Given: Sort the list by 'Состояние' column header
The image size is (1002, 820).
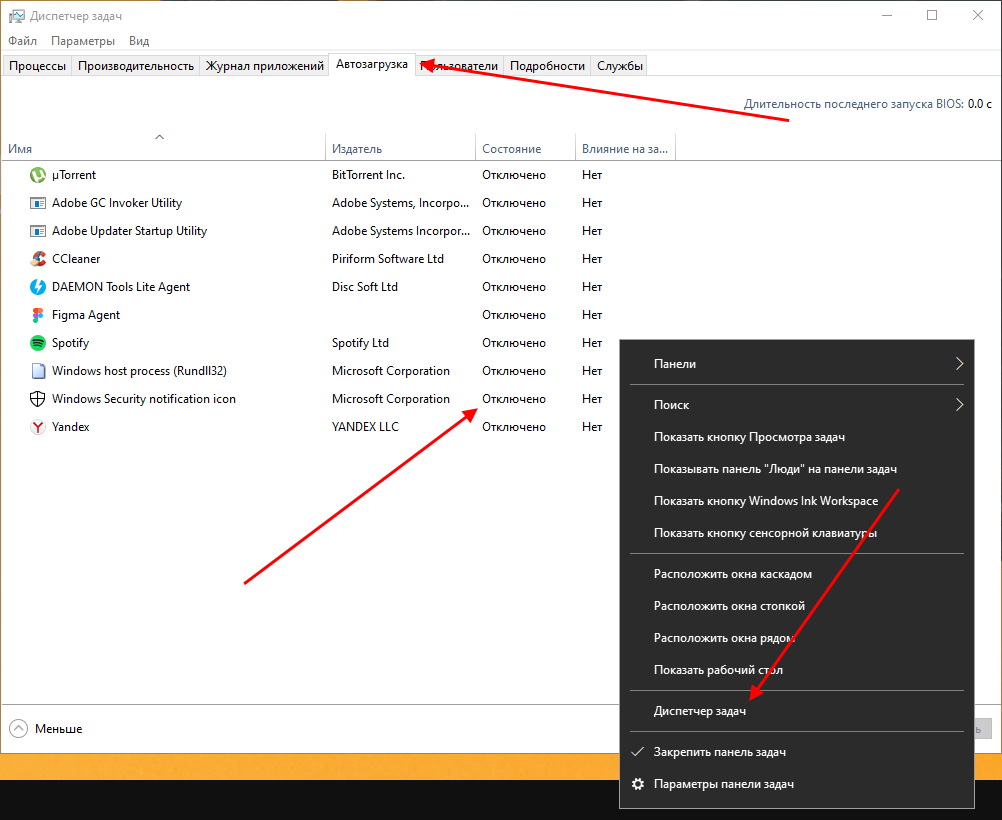Looking at the screenshot, I should coord(511,149).
